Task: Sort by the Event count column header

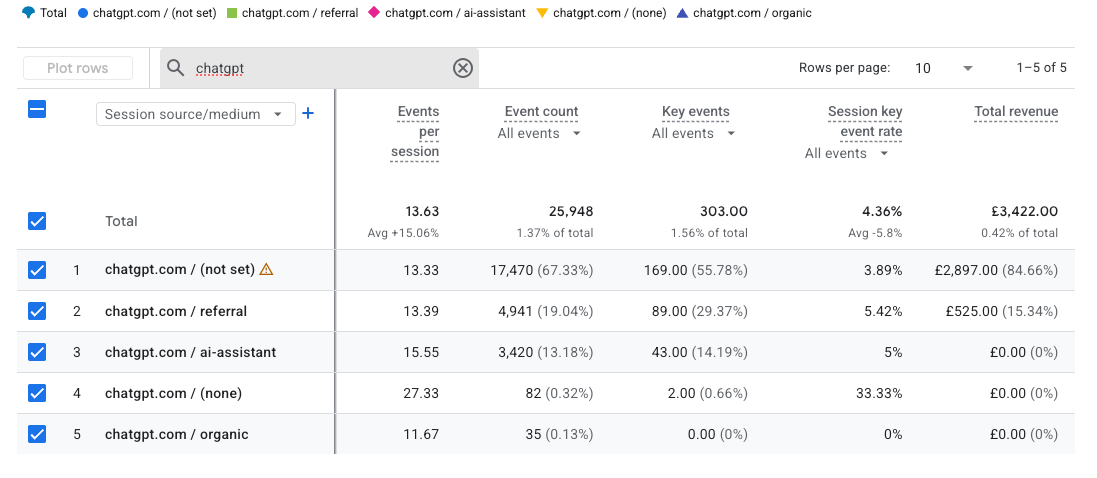Action: (542, 111)
